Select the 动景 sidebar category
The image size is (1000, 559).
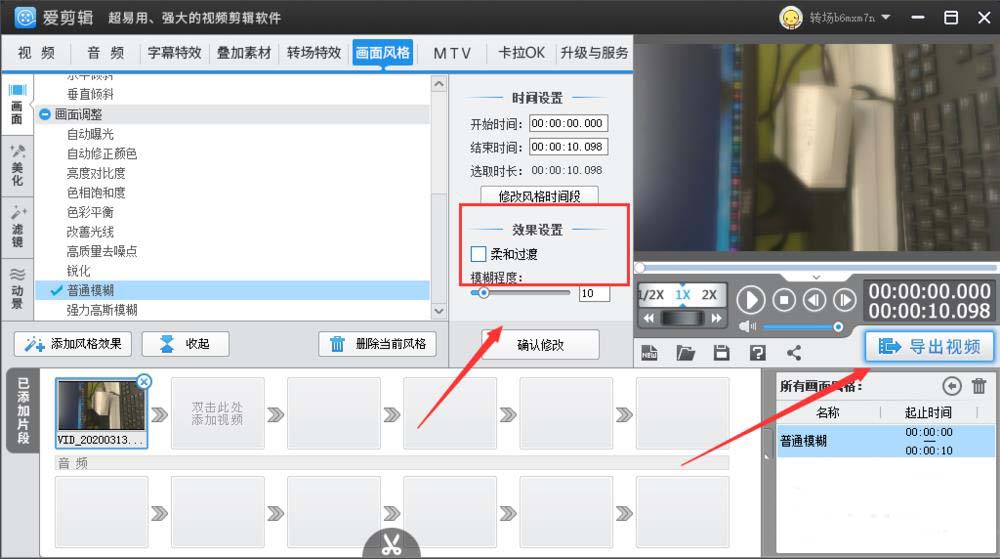pyautogui.click(x=17, y=288)
